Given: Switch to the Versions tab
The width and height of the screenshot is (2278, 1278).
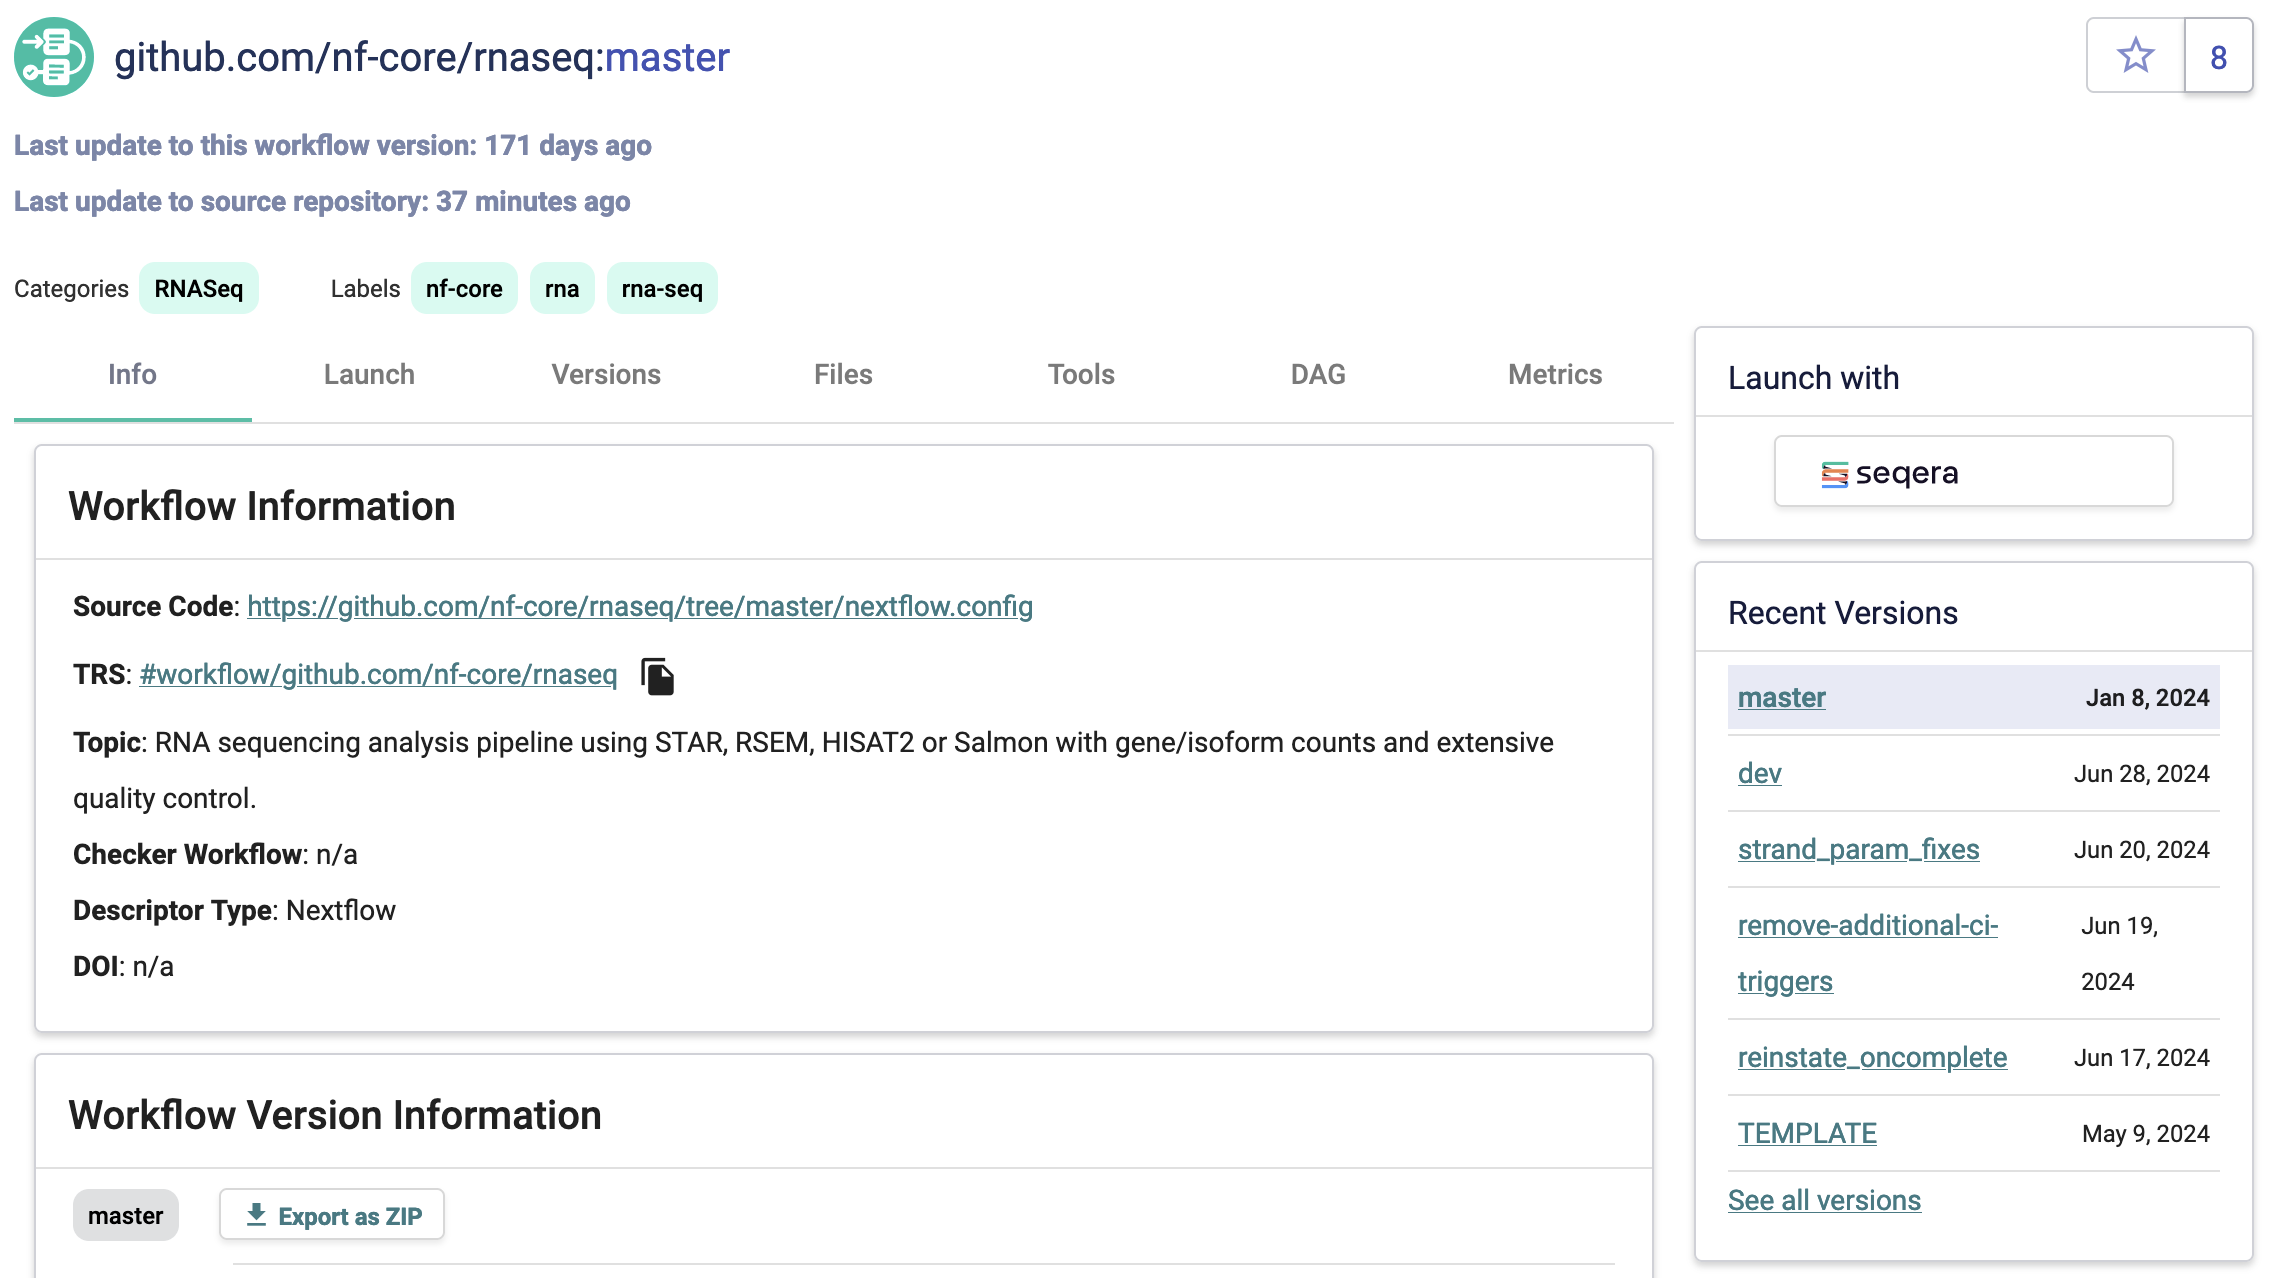Looking at the screenshot, I should click(605, 374).
